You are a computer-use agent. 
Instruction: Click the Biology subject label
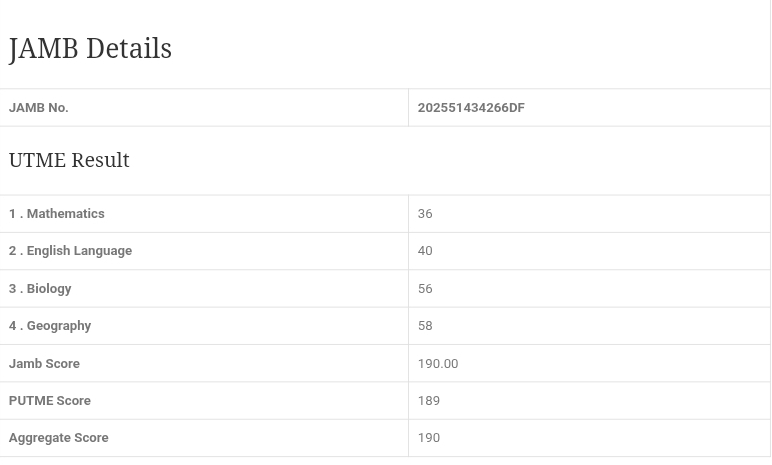pos(40,289)
